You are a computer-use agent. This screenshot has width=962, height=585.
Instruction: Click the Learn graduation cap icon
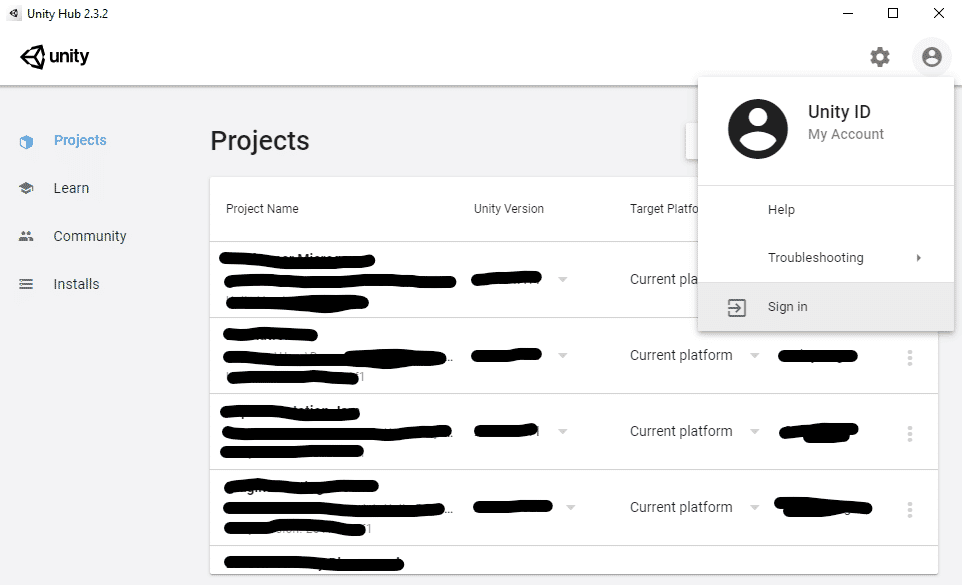point(26,188)
